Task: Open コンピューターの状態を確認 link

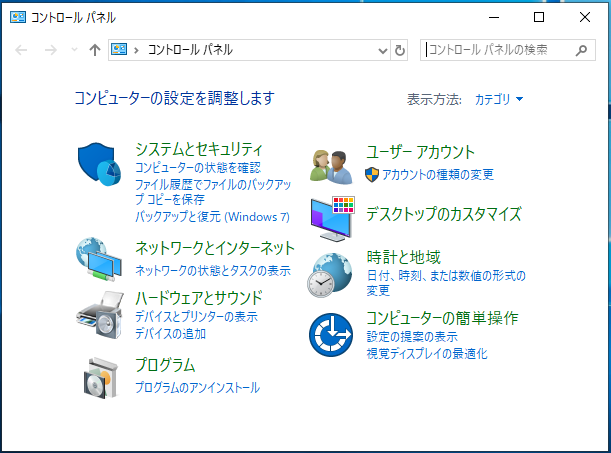Action: [x=198, y=168]
